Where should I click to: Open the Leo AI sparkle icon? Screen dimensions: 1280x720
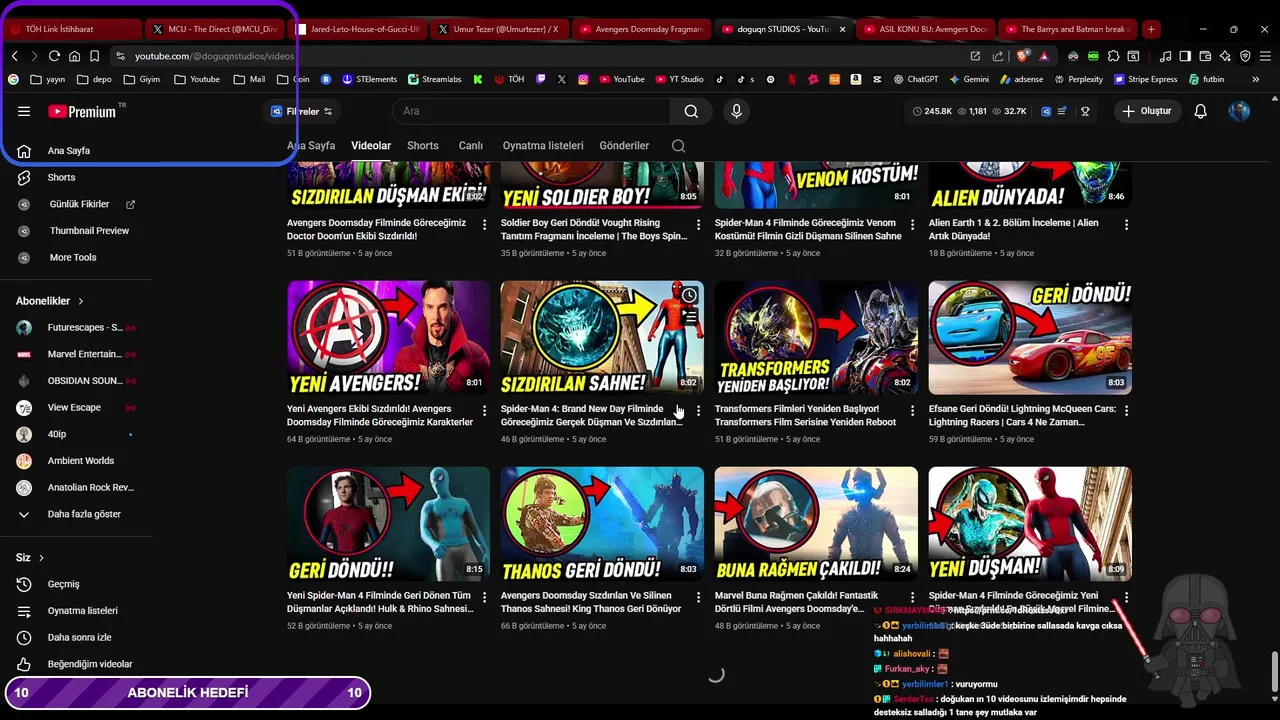[1225, 56]
